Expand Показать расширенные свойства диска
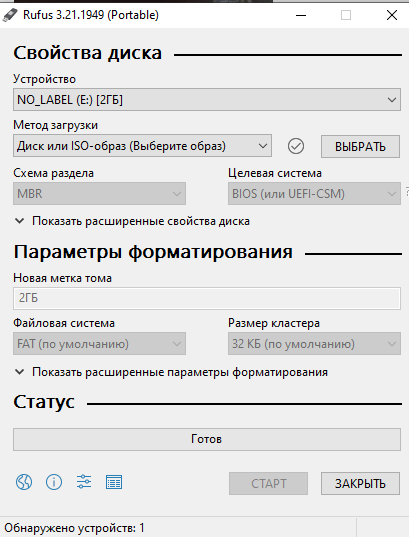The width and height of the screenshot is (409, 537). (x=132, y=221)
